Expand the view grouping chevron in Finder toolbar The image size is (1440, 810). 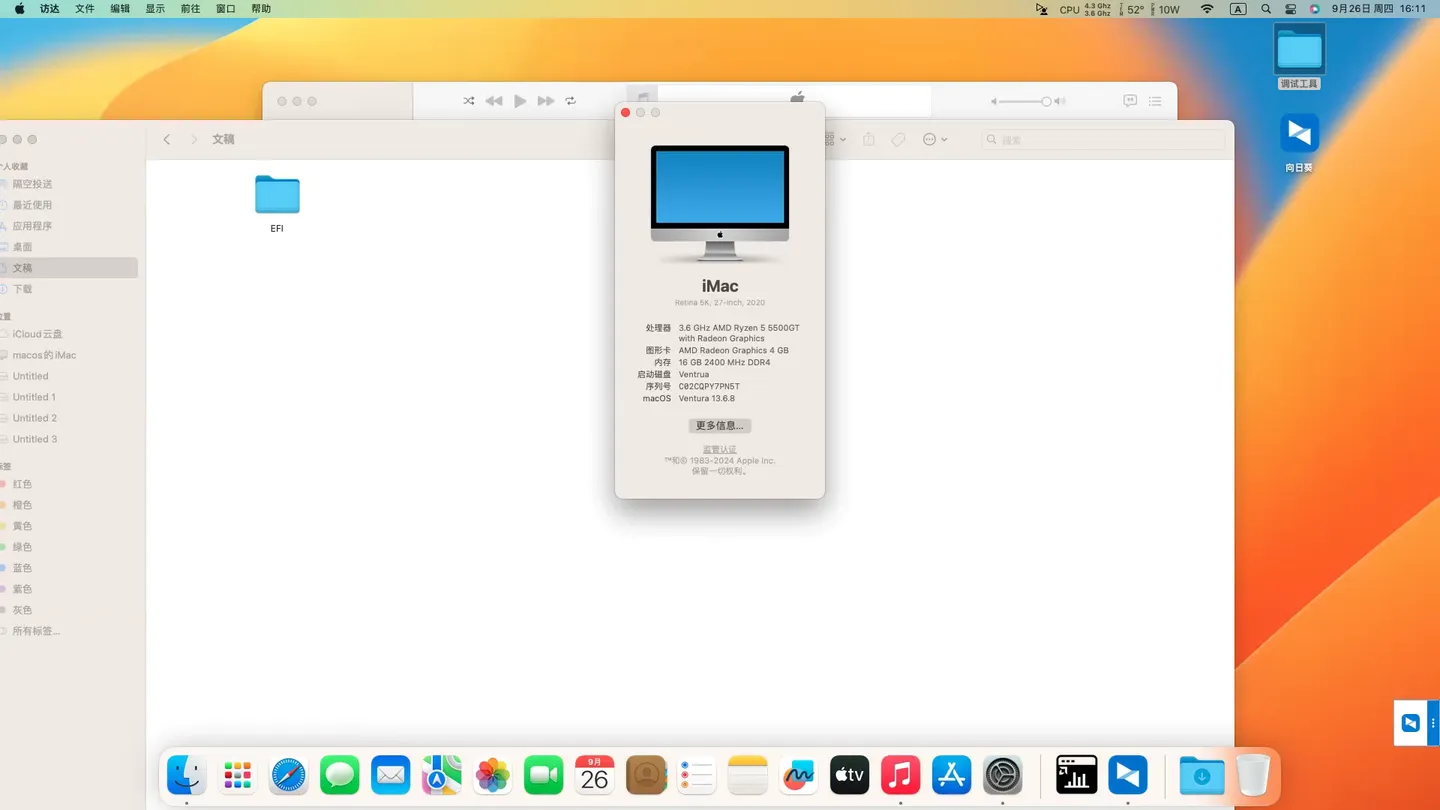tap(844, 140)
